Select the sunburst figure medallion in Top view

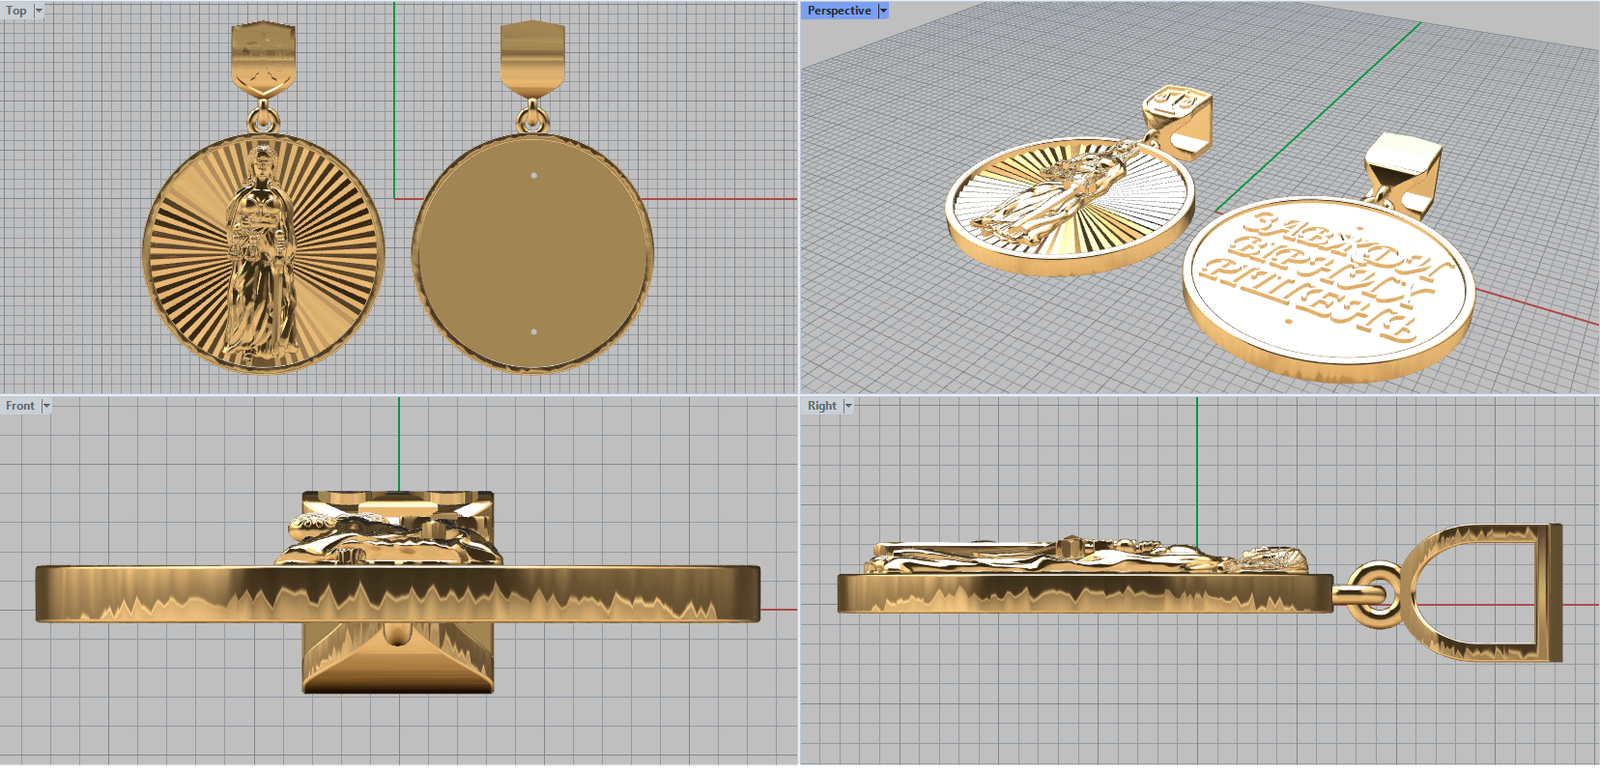pos(264,254)
